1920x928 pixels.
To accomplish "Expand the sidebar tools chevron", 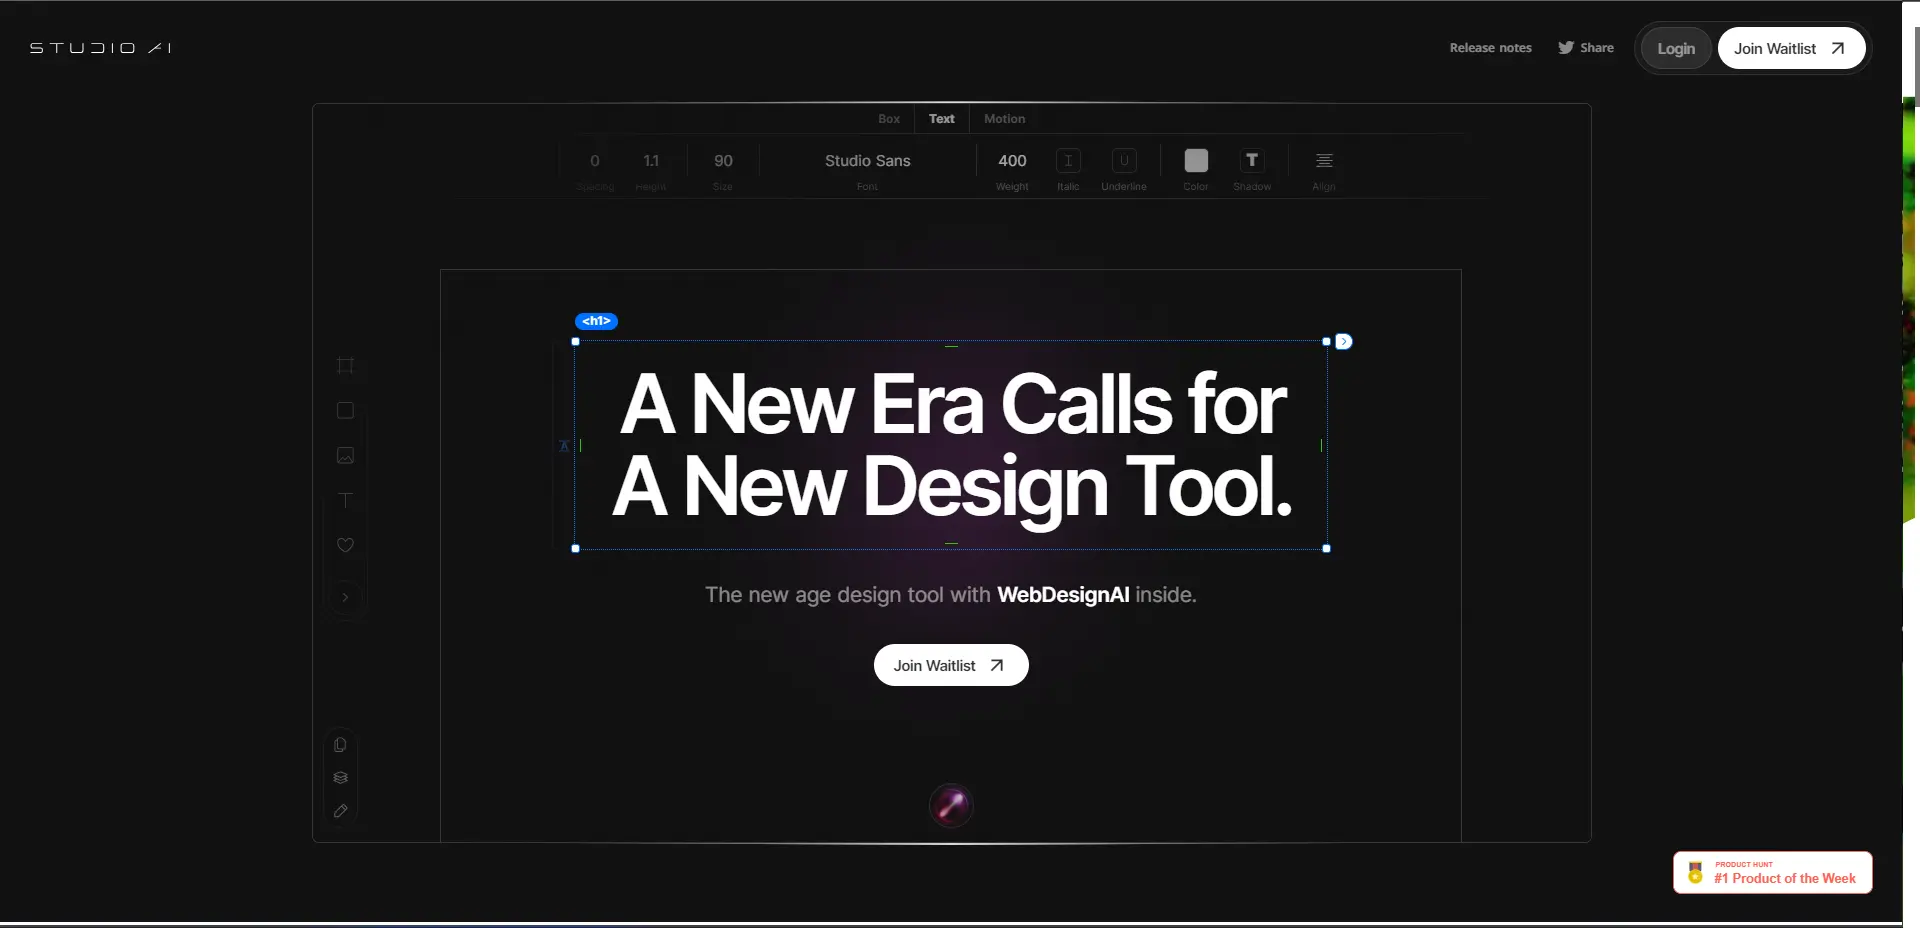I will [x=345, y=598].
